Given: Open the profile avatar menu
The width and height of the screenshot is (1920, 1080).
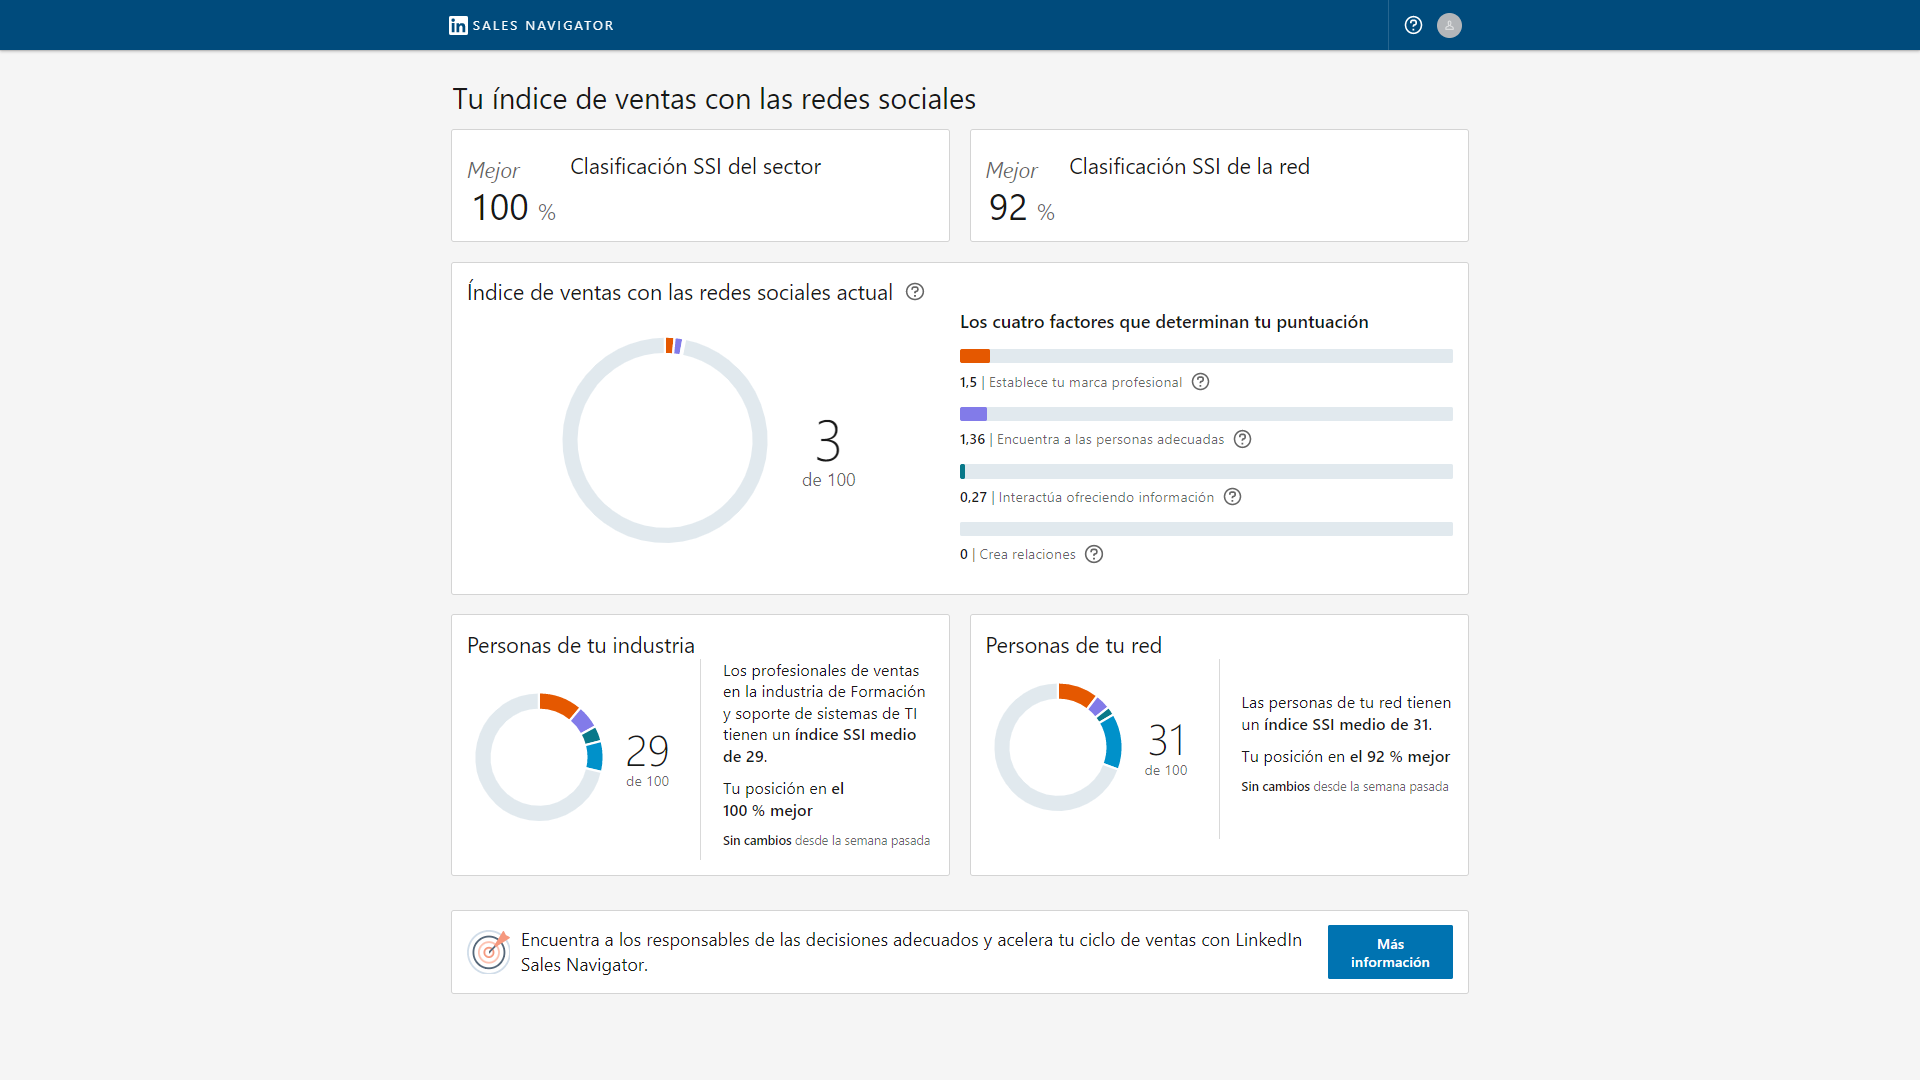Looking at the screenshot, I should coord(1449,25).
